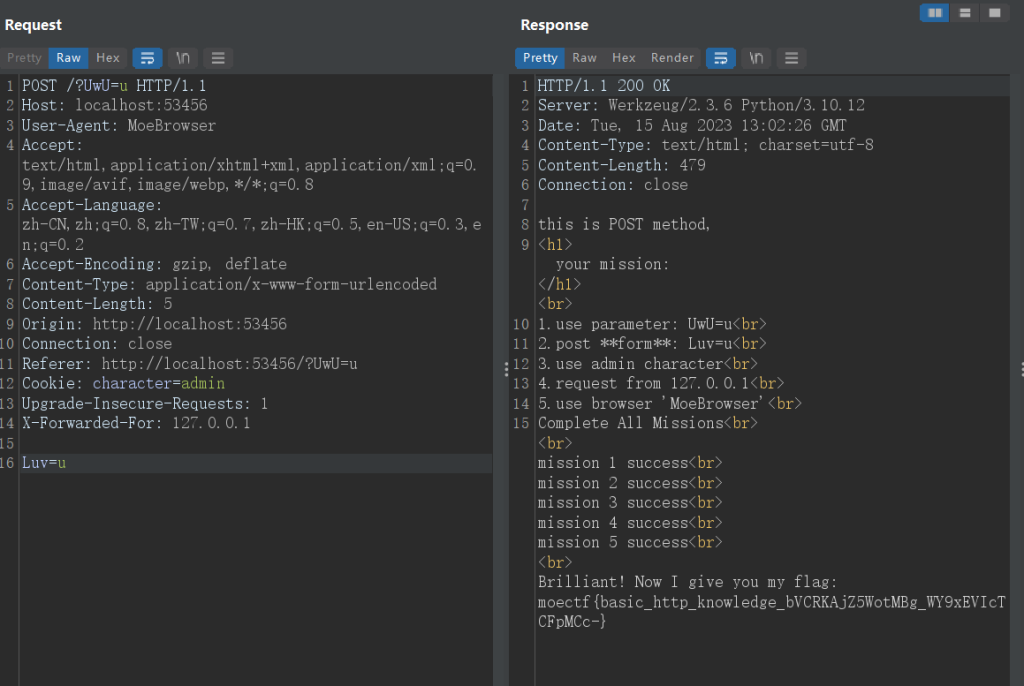Open the Hex tab in Request pane
Viewport: 1024px width, 686px height.
(108, 58)
